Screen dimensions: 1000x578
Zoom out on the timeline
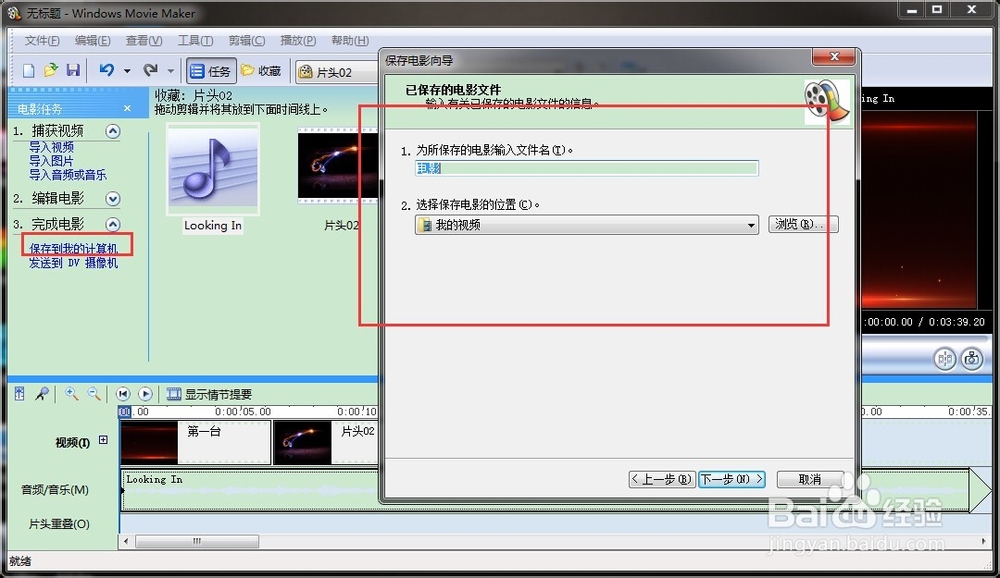coord(94,394)
